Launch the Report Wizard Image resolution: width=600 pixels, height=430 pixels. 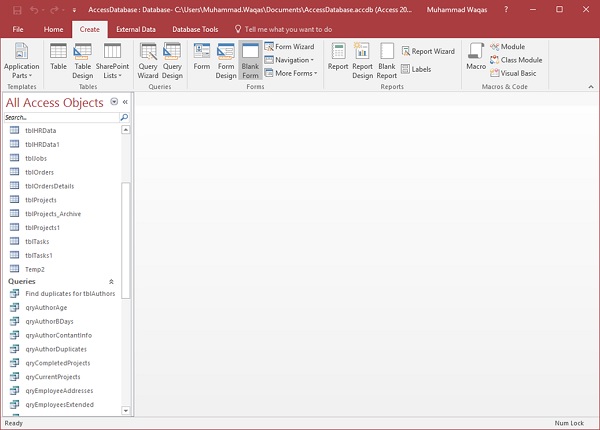pos(427,51)
